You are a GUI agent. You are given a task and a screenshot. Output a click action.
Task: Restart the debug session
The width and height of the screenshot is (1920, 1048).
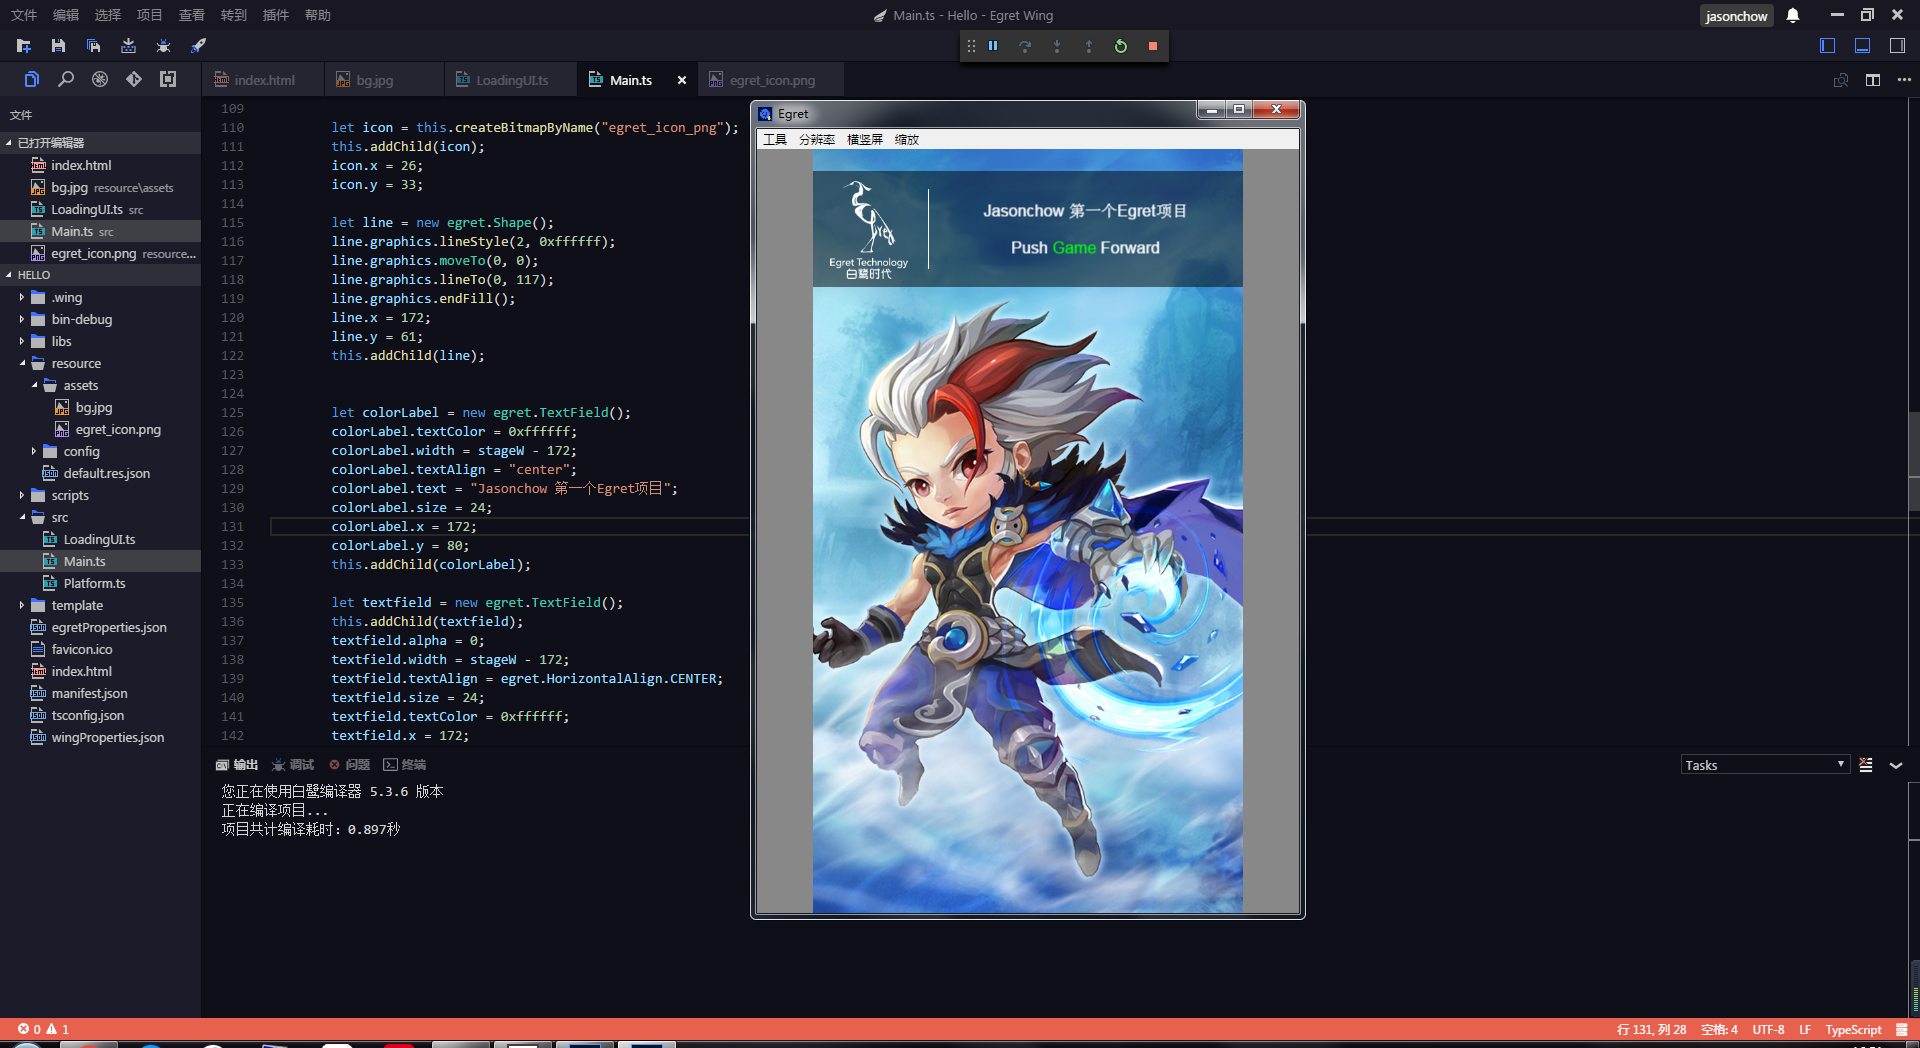point(1121,46)
